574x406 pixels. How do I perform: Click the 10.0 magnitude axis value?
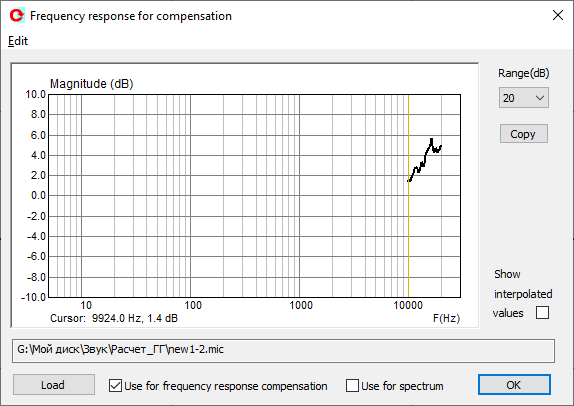pos(36,94)
